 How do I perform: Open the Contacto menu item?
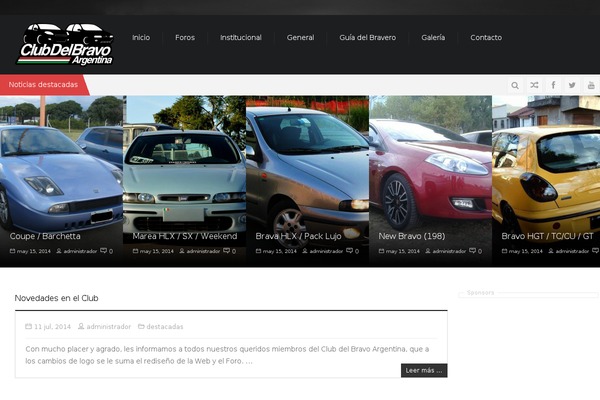(486, 38)
